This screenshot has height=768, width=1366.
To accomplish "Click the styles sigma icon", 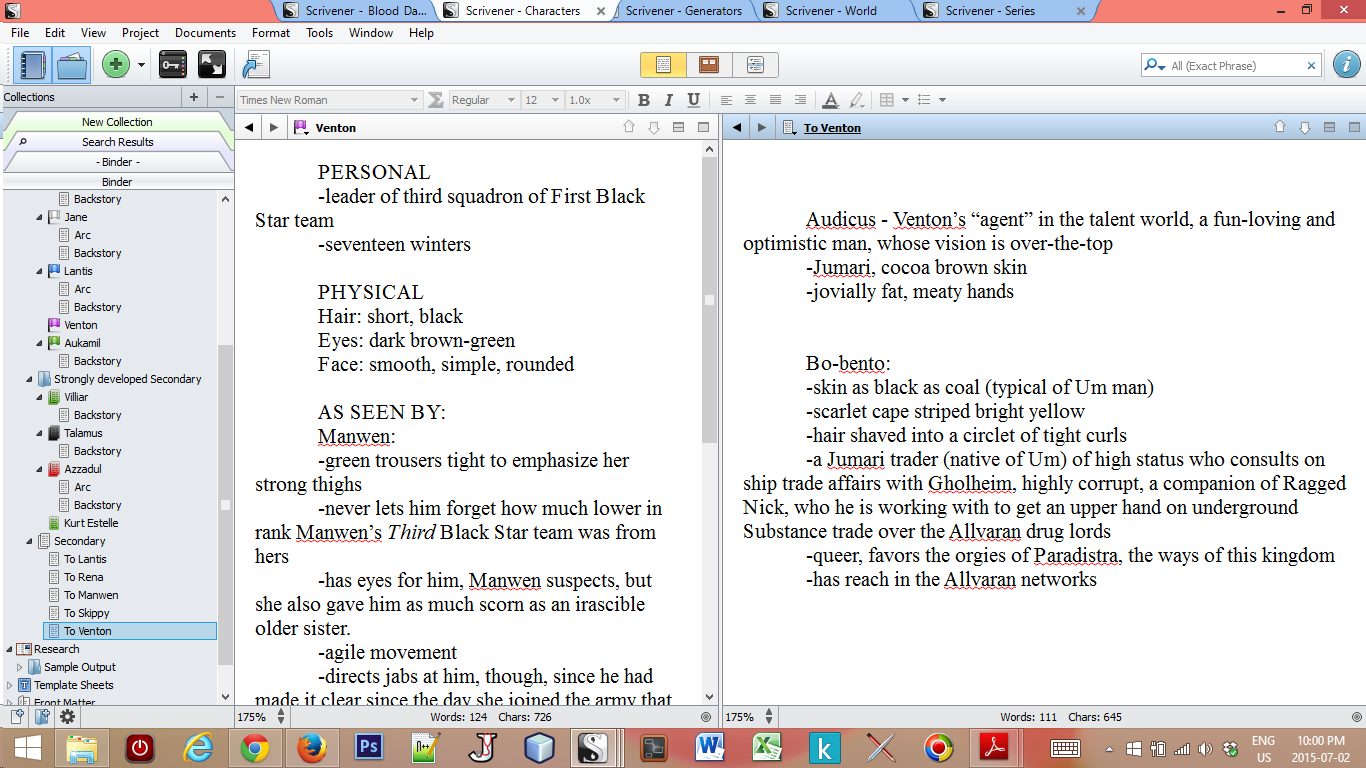I will 435,100.
